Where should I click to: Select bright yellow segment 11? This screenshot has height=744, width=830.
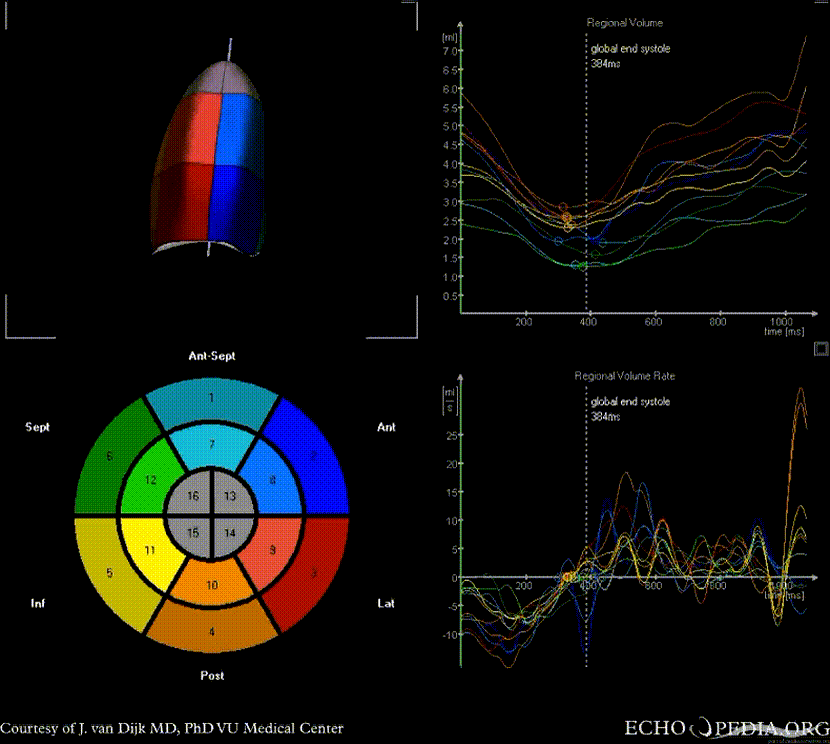[150, 550]
